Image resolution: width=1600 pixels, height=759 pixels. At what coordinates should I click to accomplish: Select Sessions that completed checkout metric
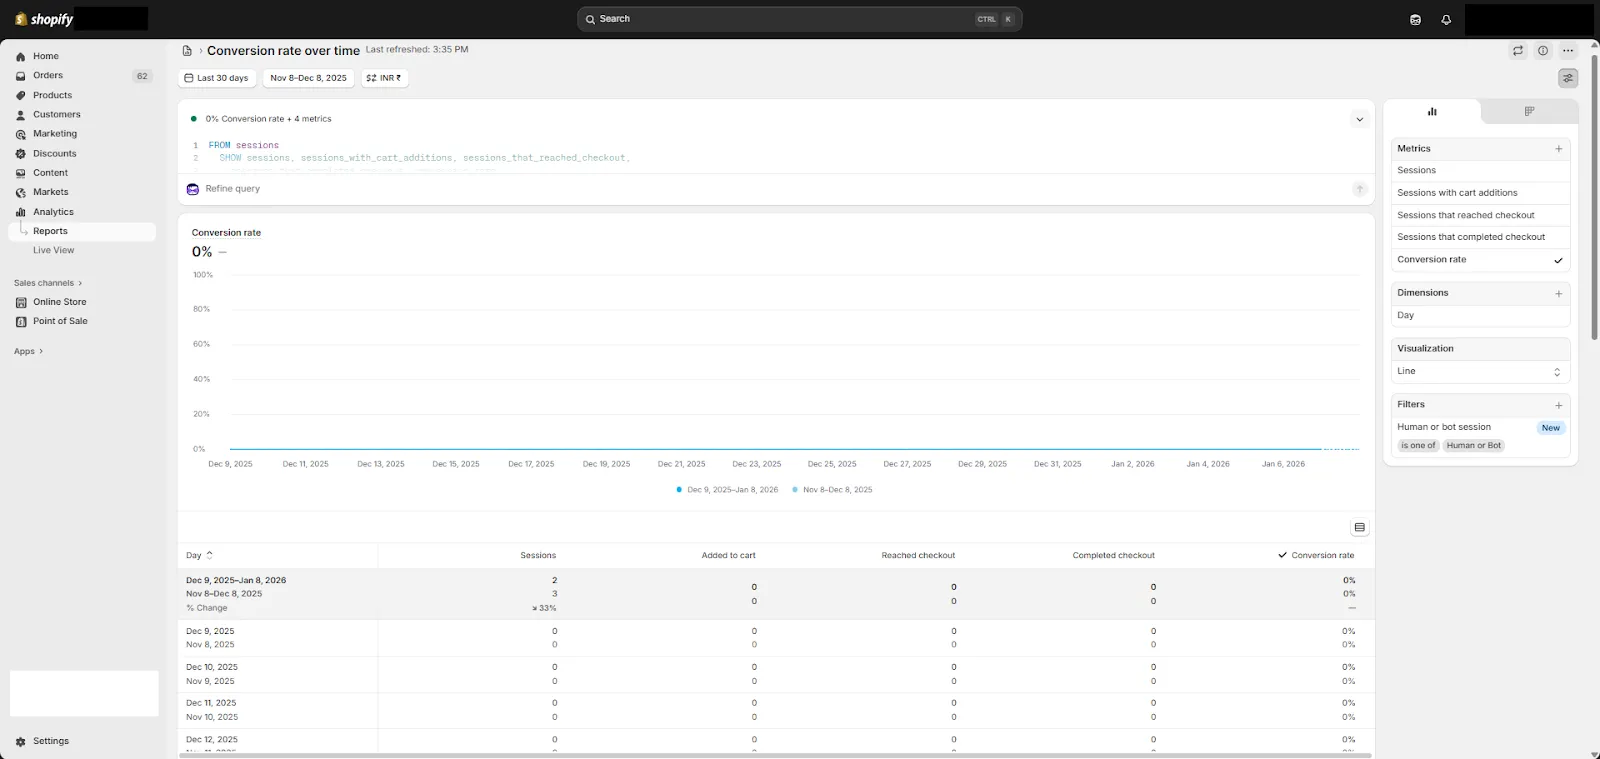pyautogui.click(x=1480, y=238)
